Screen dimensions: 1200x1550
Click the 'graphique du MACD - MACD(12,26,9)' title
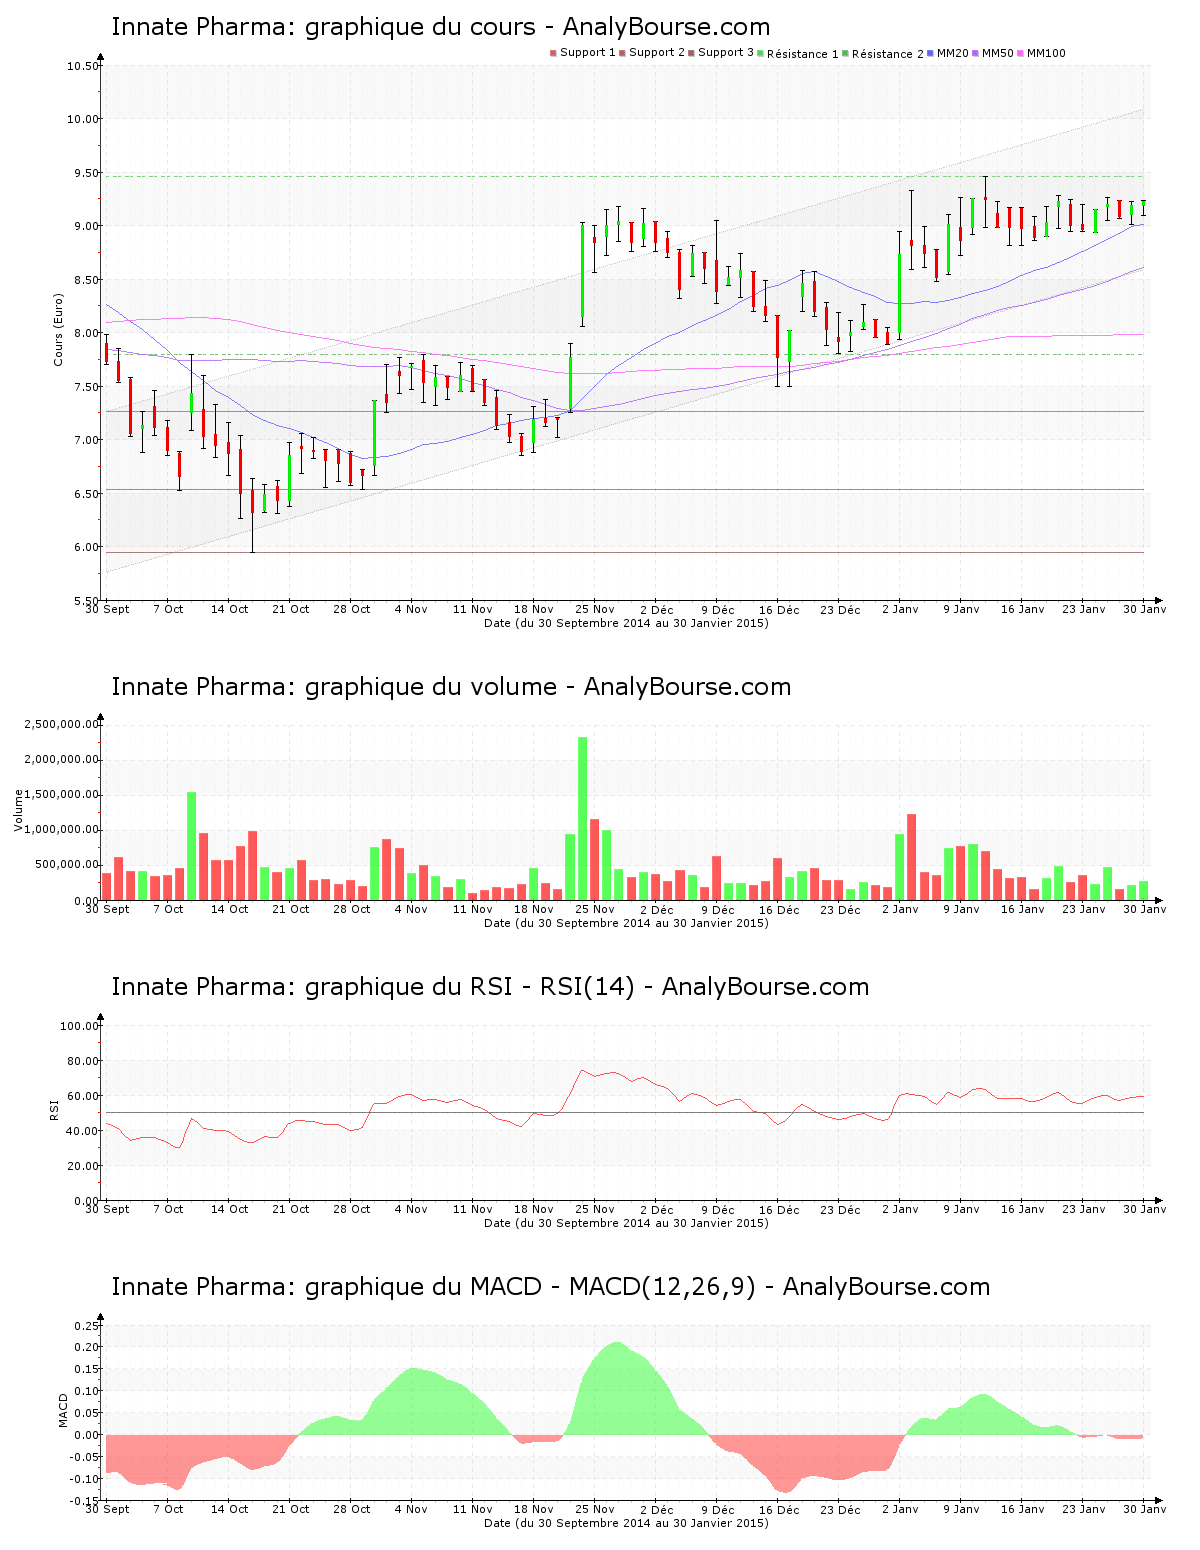pos(551,1287)
